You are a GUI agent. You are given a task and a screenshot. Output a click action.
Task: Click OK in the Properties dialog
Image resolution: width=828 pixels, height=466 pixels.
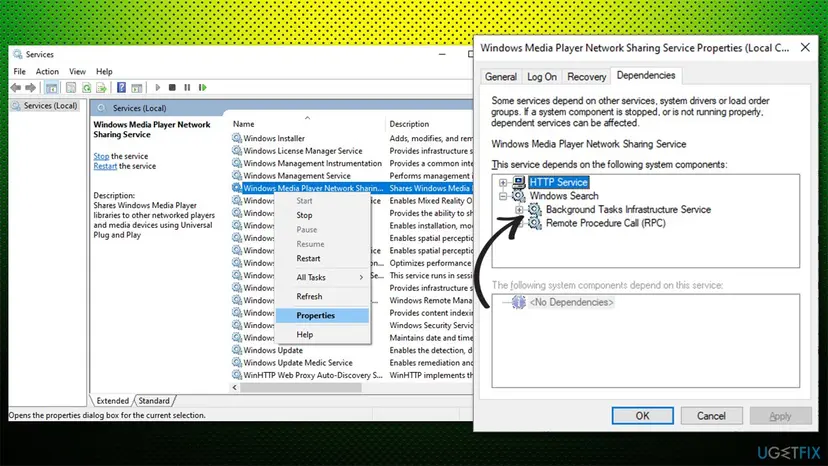pyautogui.click(x=643, y=416)
